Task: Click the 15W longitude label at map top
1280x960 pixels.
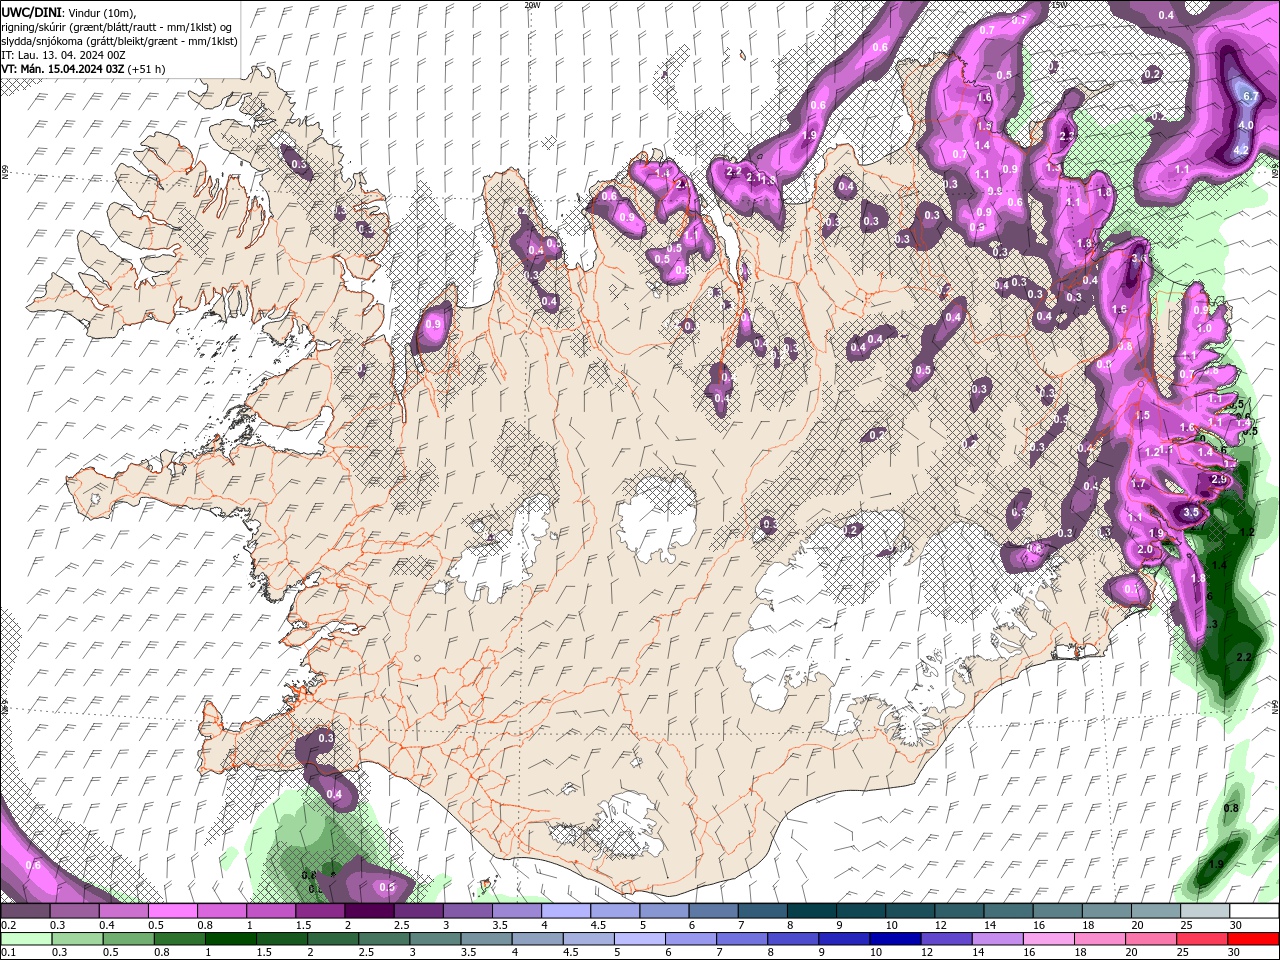Action: 1059,5
